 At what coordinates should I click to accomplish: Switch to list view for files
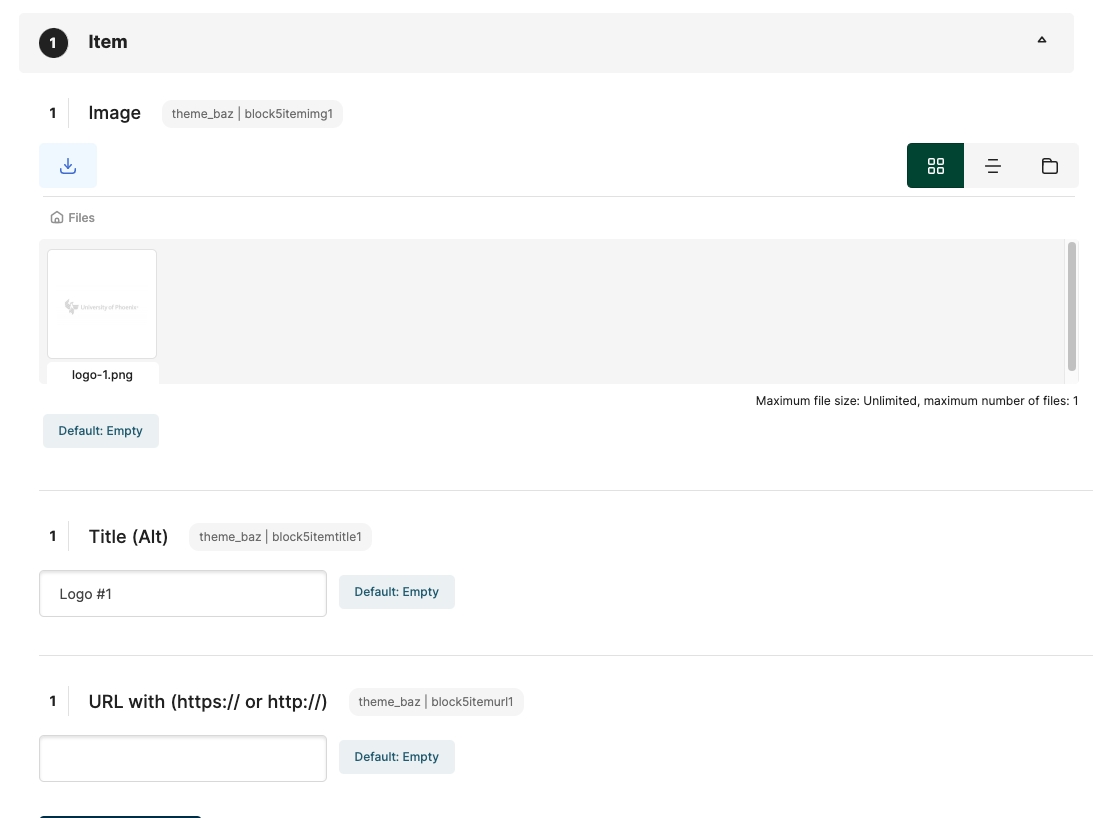(992, 166)
